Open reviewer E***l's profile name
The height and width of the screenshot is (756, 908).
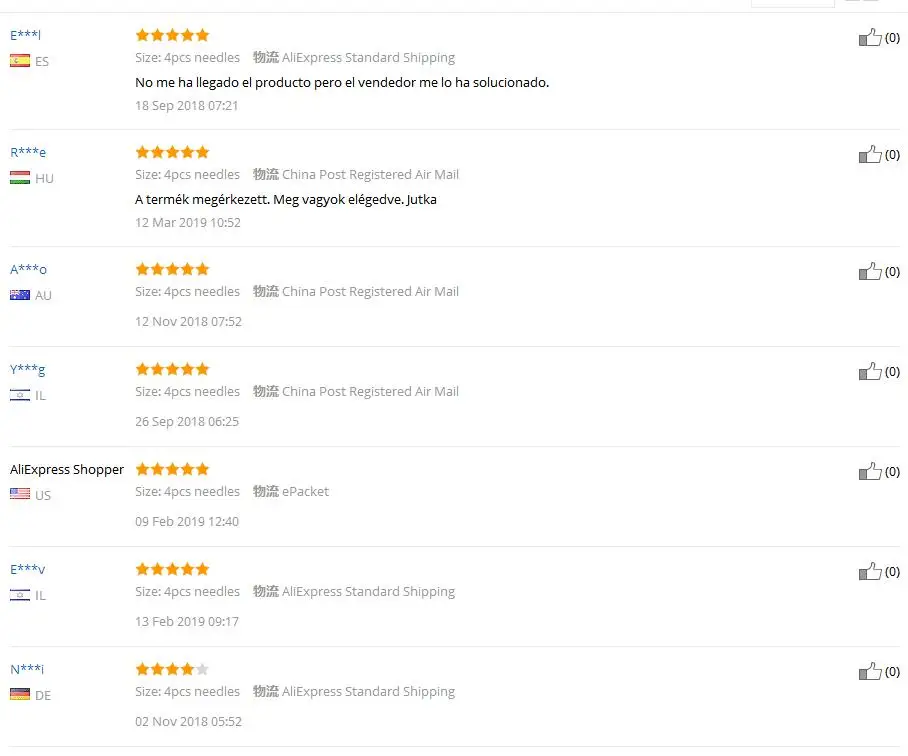click(x=26, y=35)
